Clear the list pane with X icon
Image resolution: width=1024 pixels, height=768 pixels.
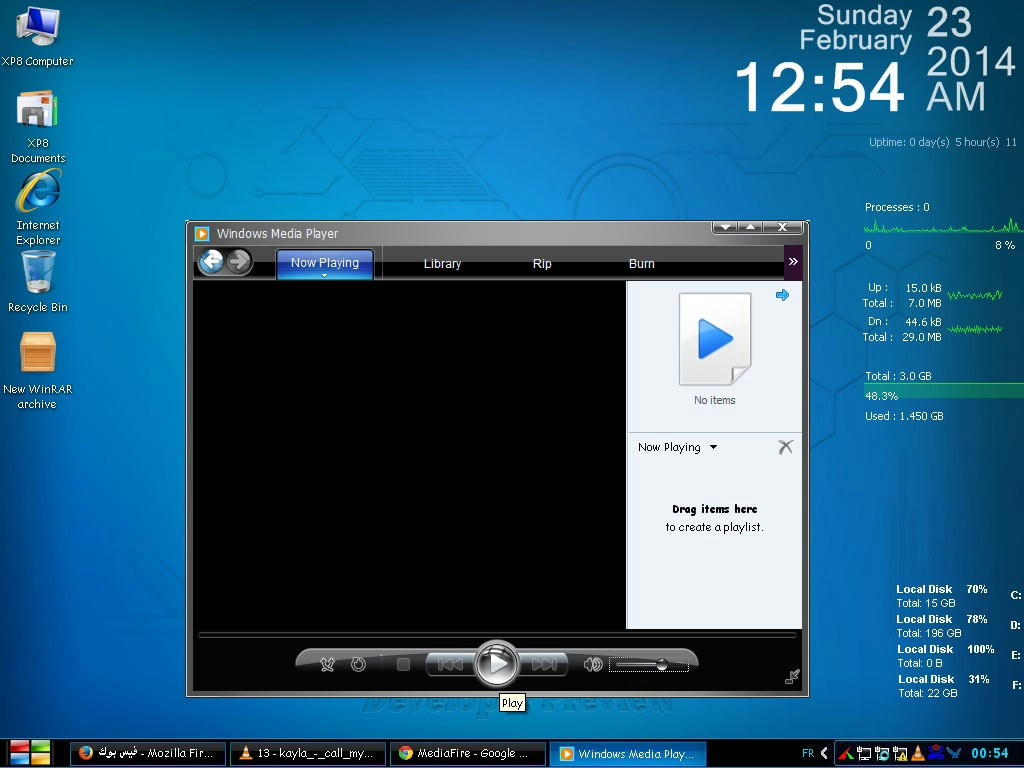pyautogui.click(x=786, y=447)
